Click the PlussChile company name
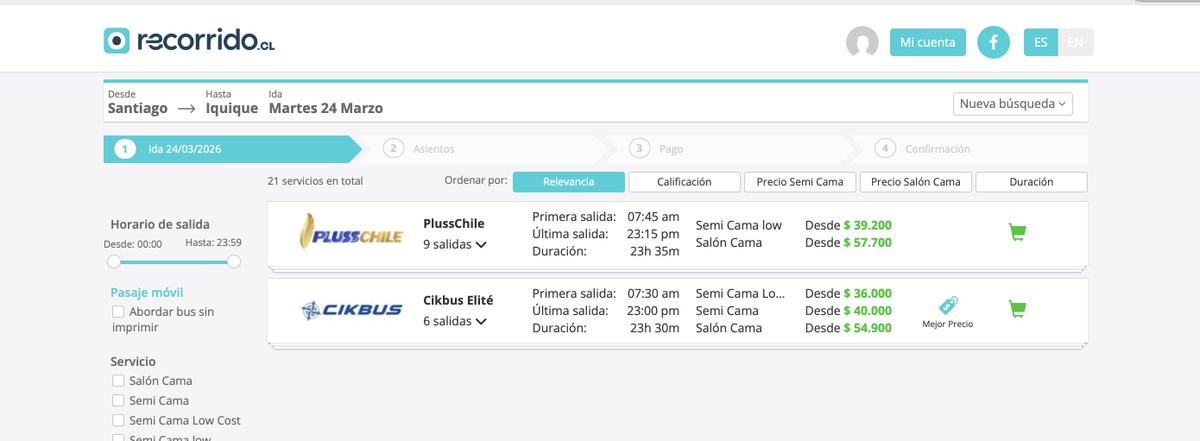The height and width of the screenshot is (441, 1200). coord(454,224)
